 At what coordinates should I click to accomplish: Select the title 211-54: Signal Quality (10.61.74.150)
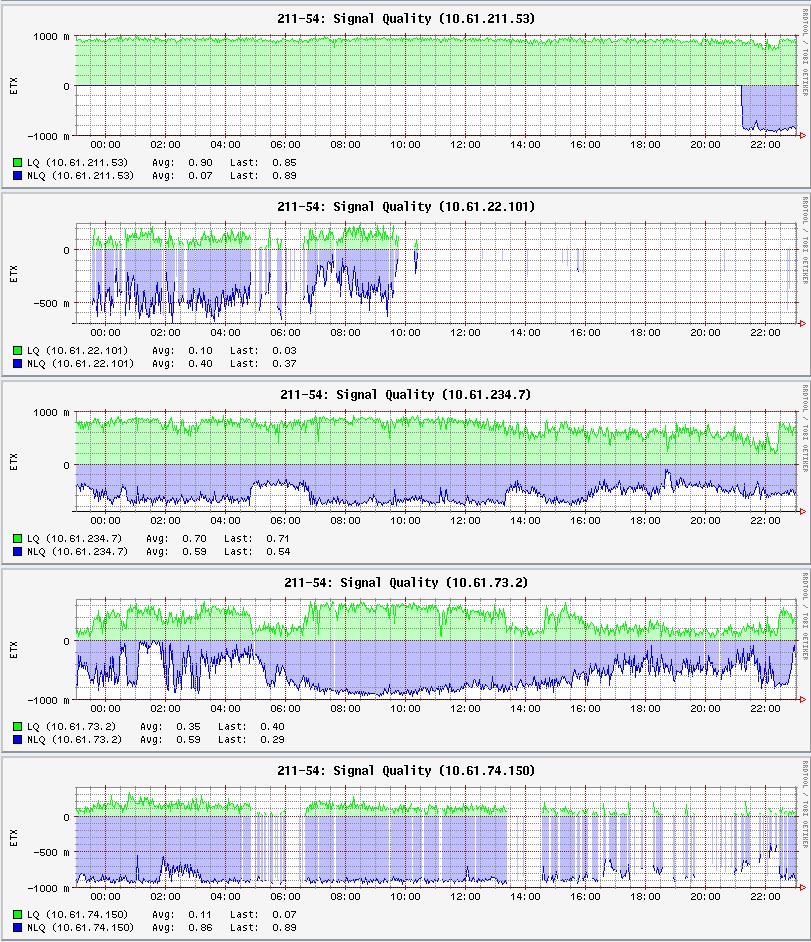coord(405,770)
